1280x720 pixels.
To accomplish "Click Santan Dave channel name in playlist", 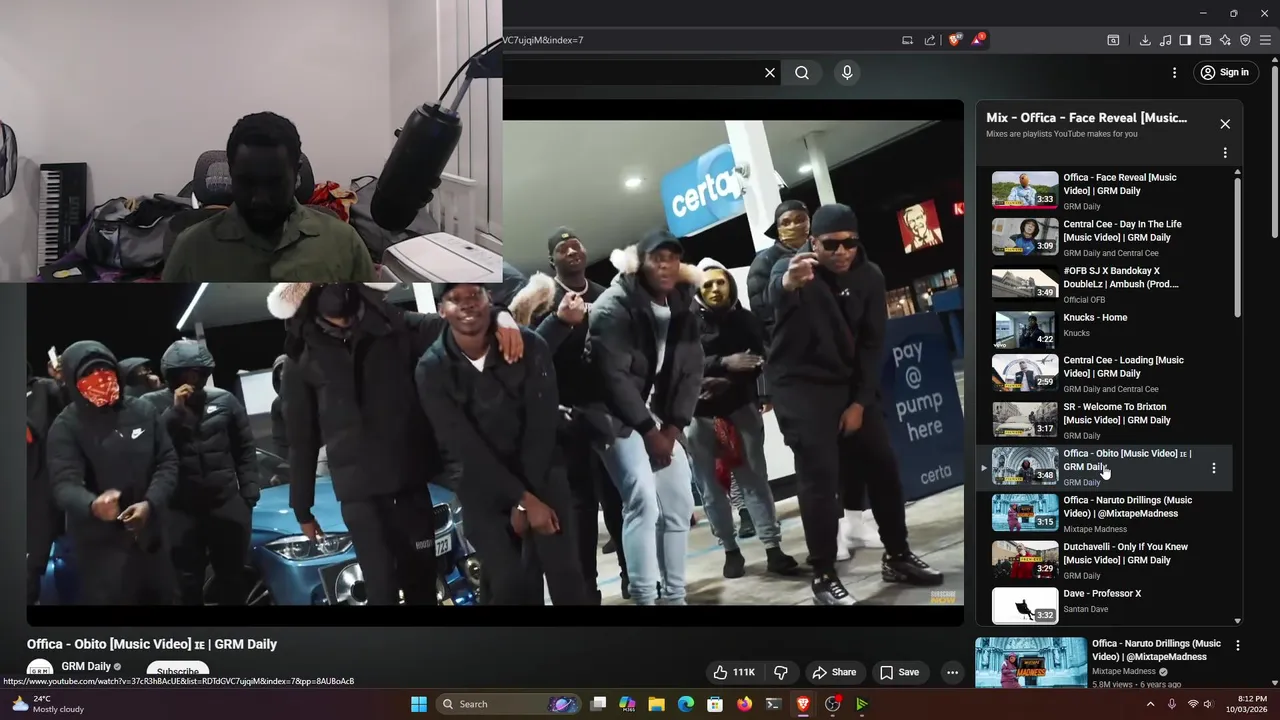I will coord(1086,609).
